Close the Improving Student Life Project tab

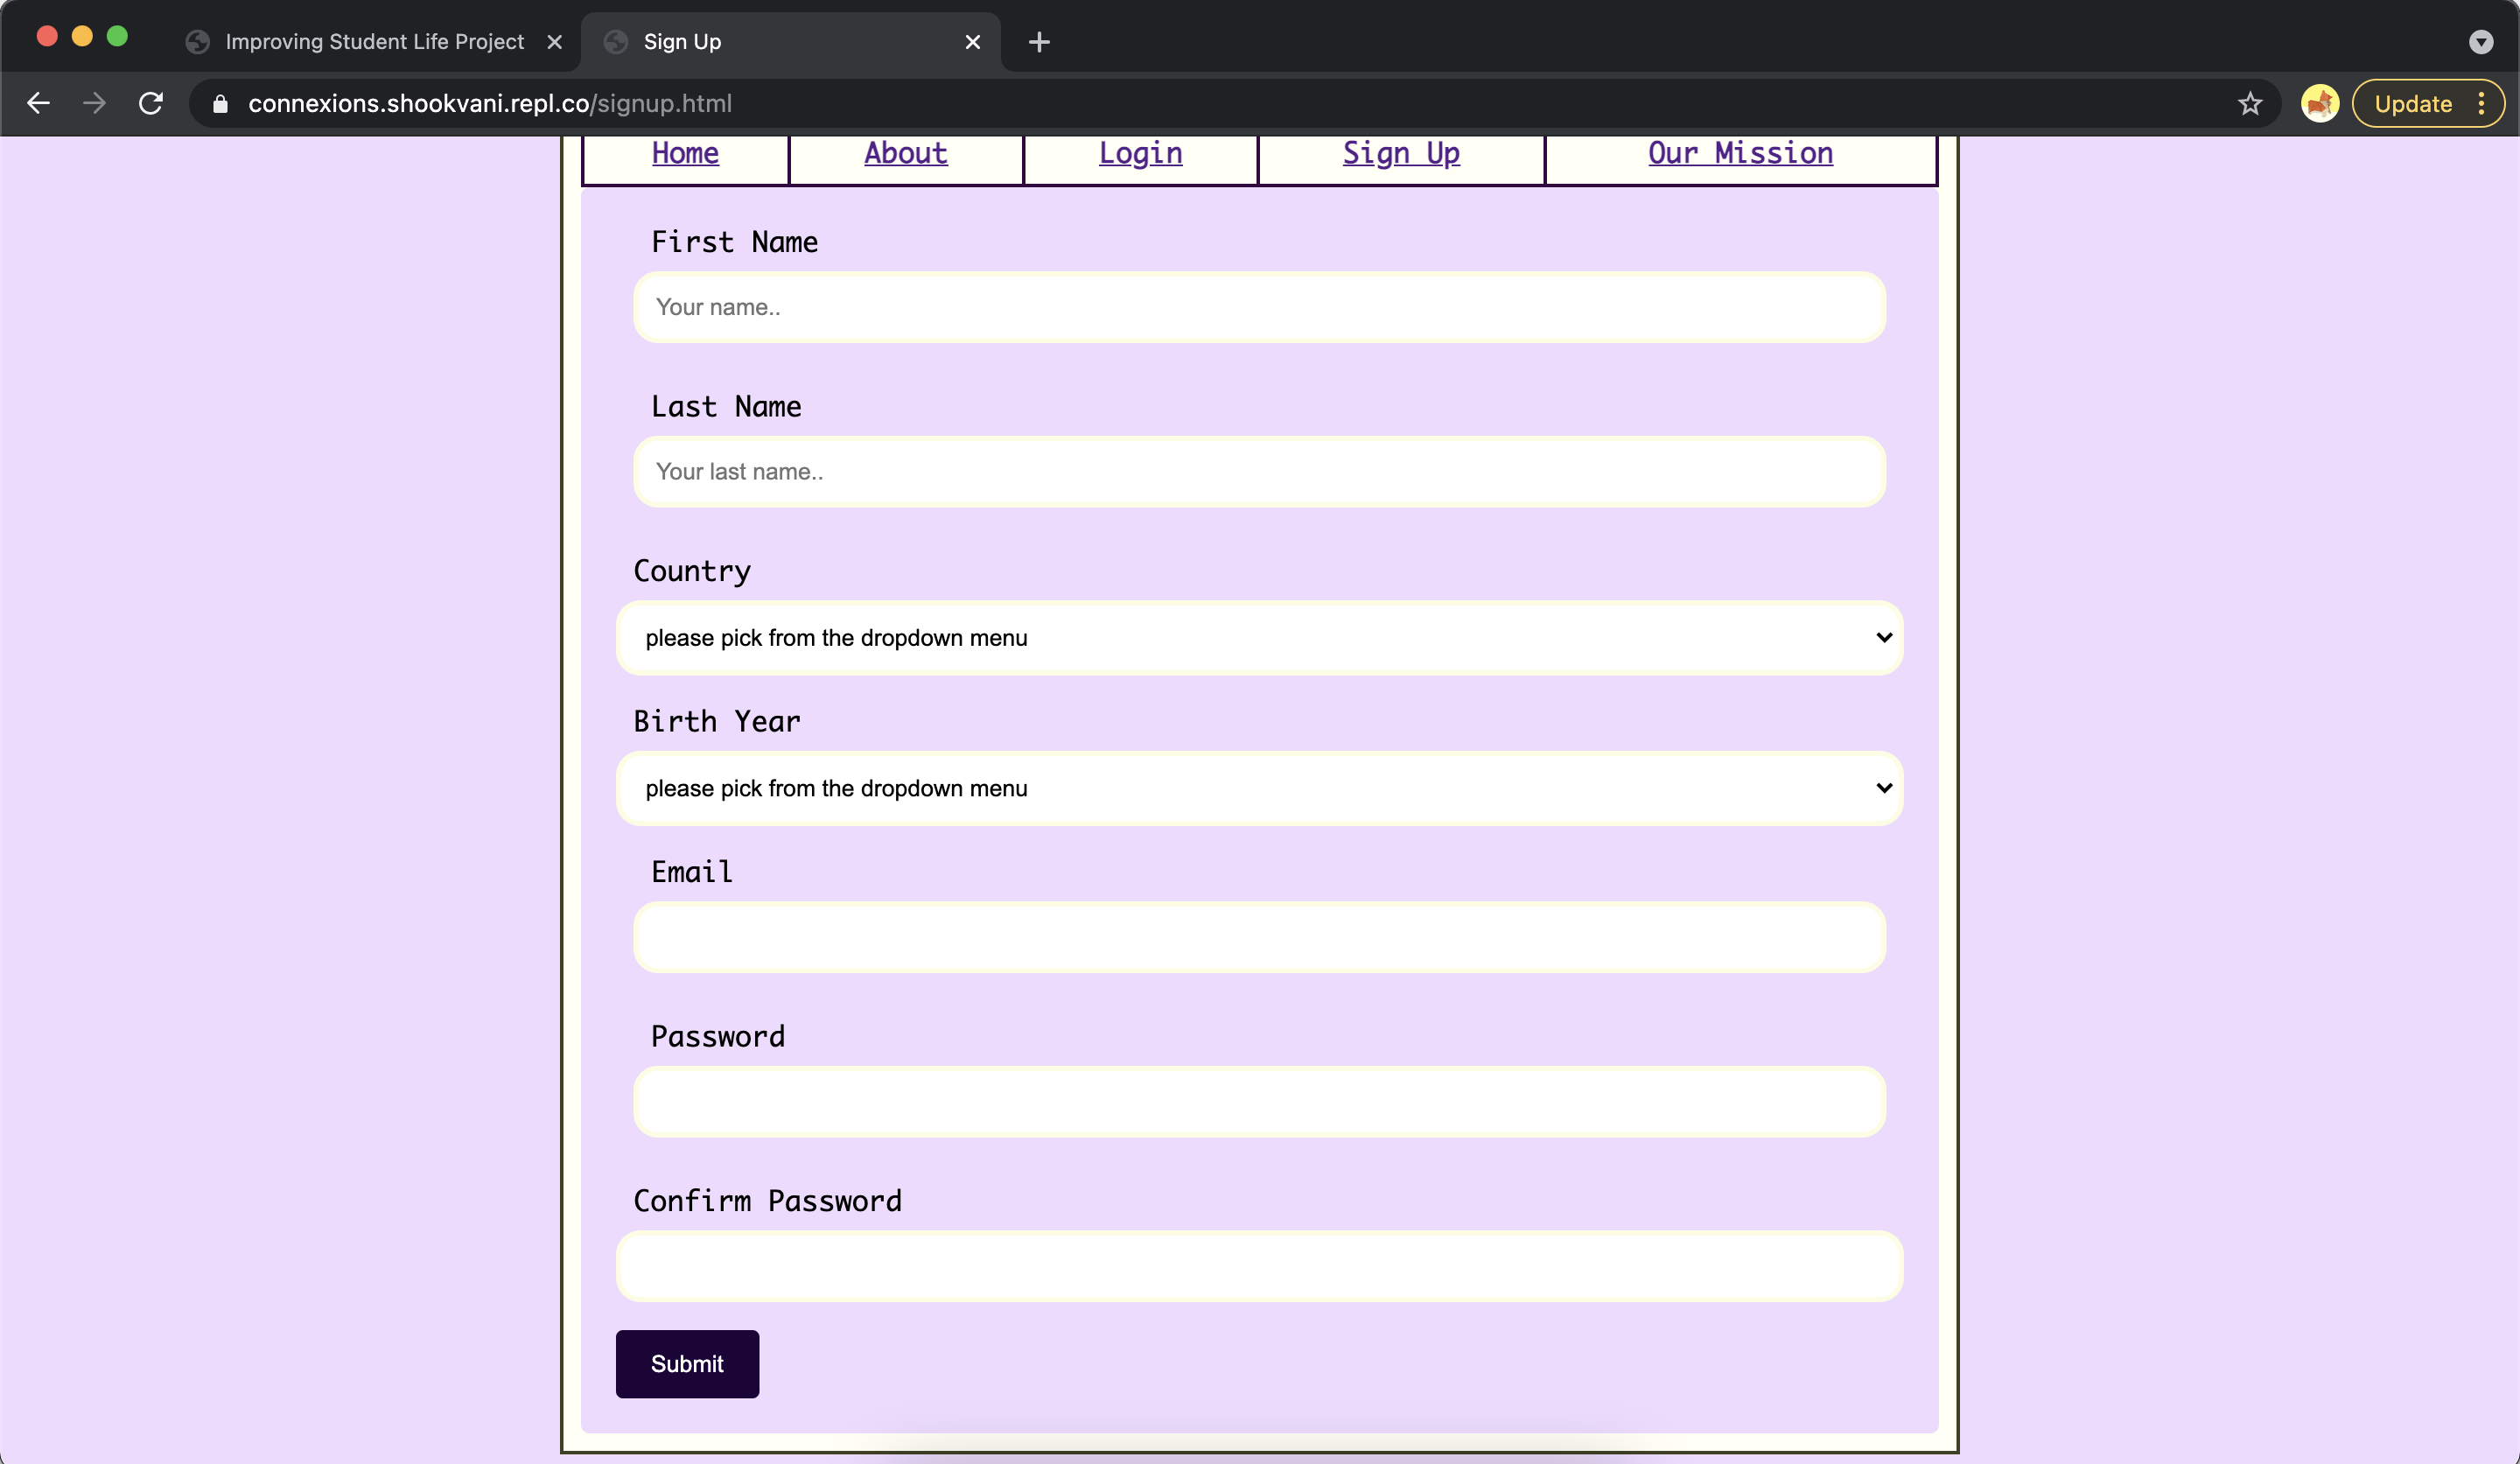point(555,42)
